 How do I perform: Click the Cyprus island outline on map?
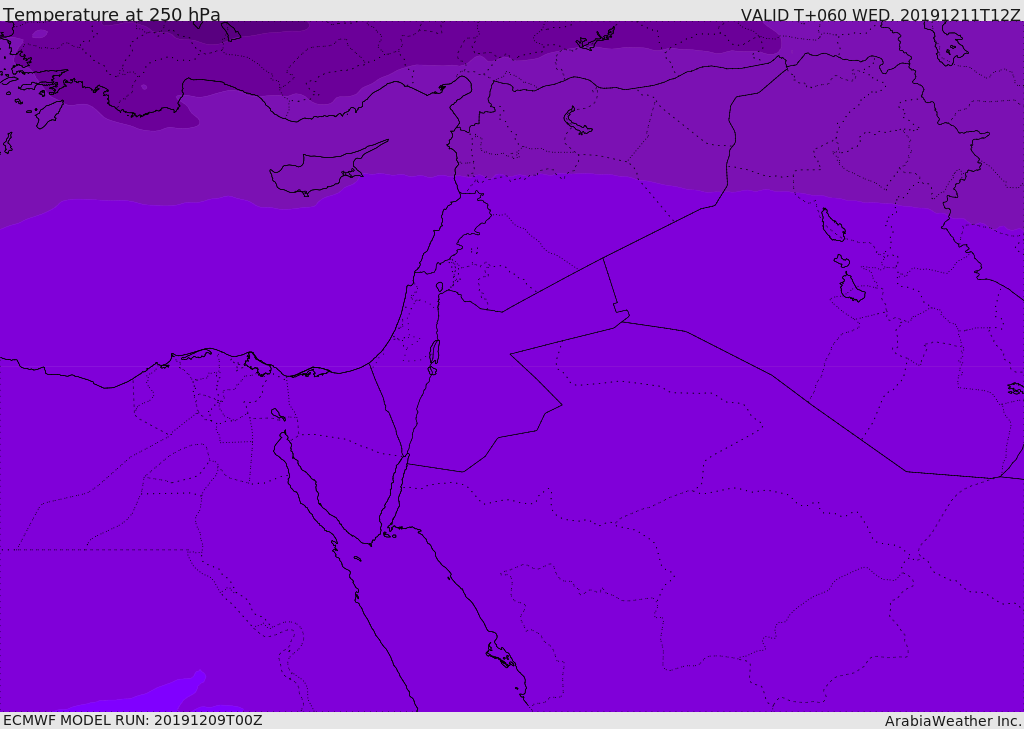(328, 168)
